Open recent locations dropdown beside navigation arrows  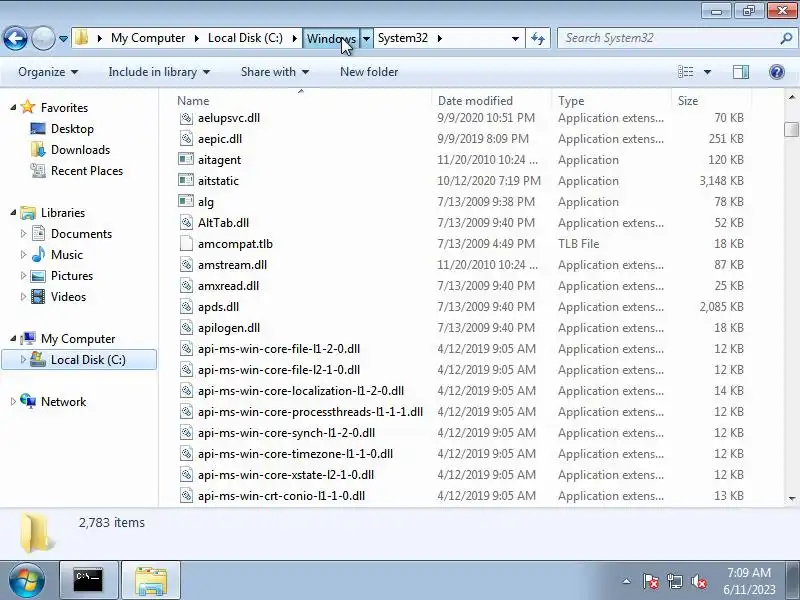coord(63,39)
